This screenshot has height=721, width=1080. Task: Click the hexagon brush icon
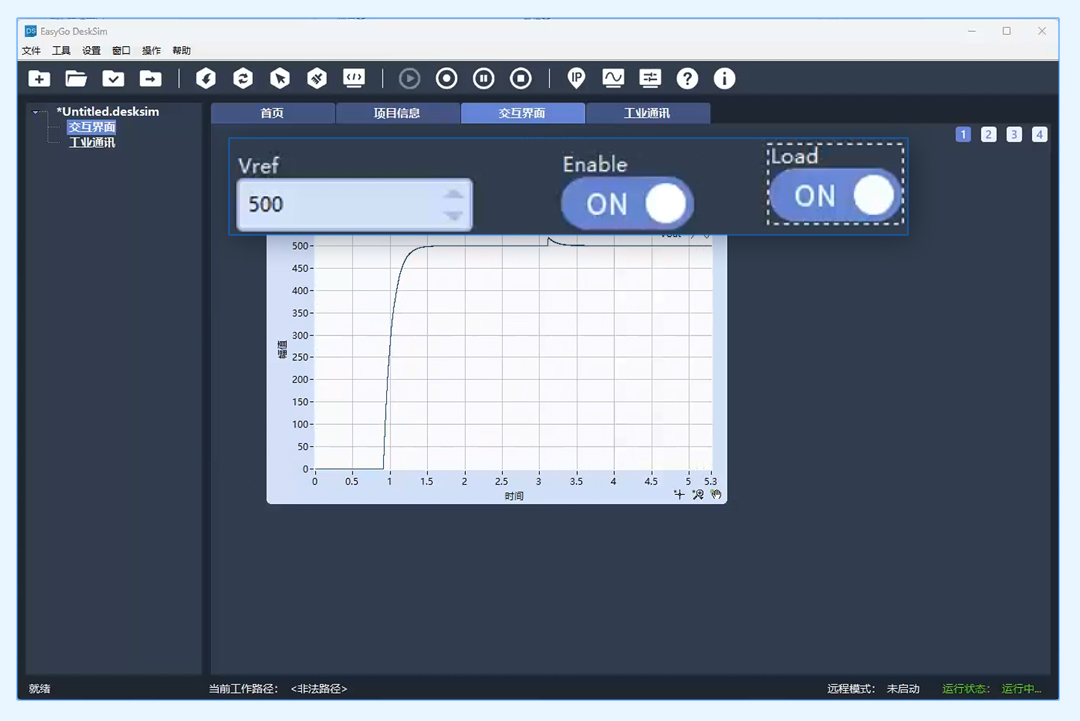(x=317, y=79)
